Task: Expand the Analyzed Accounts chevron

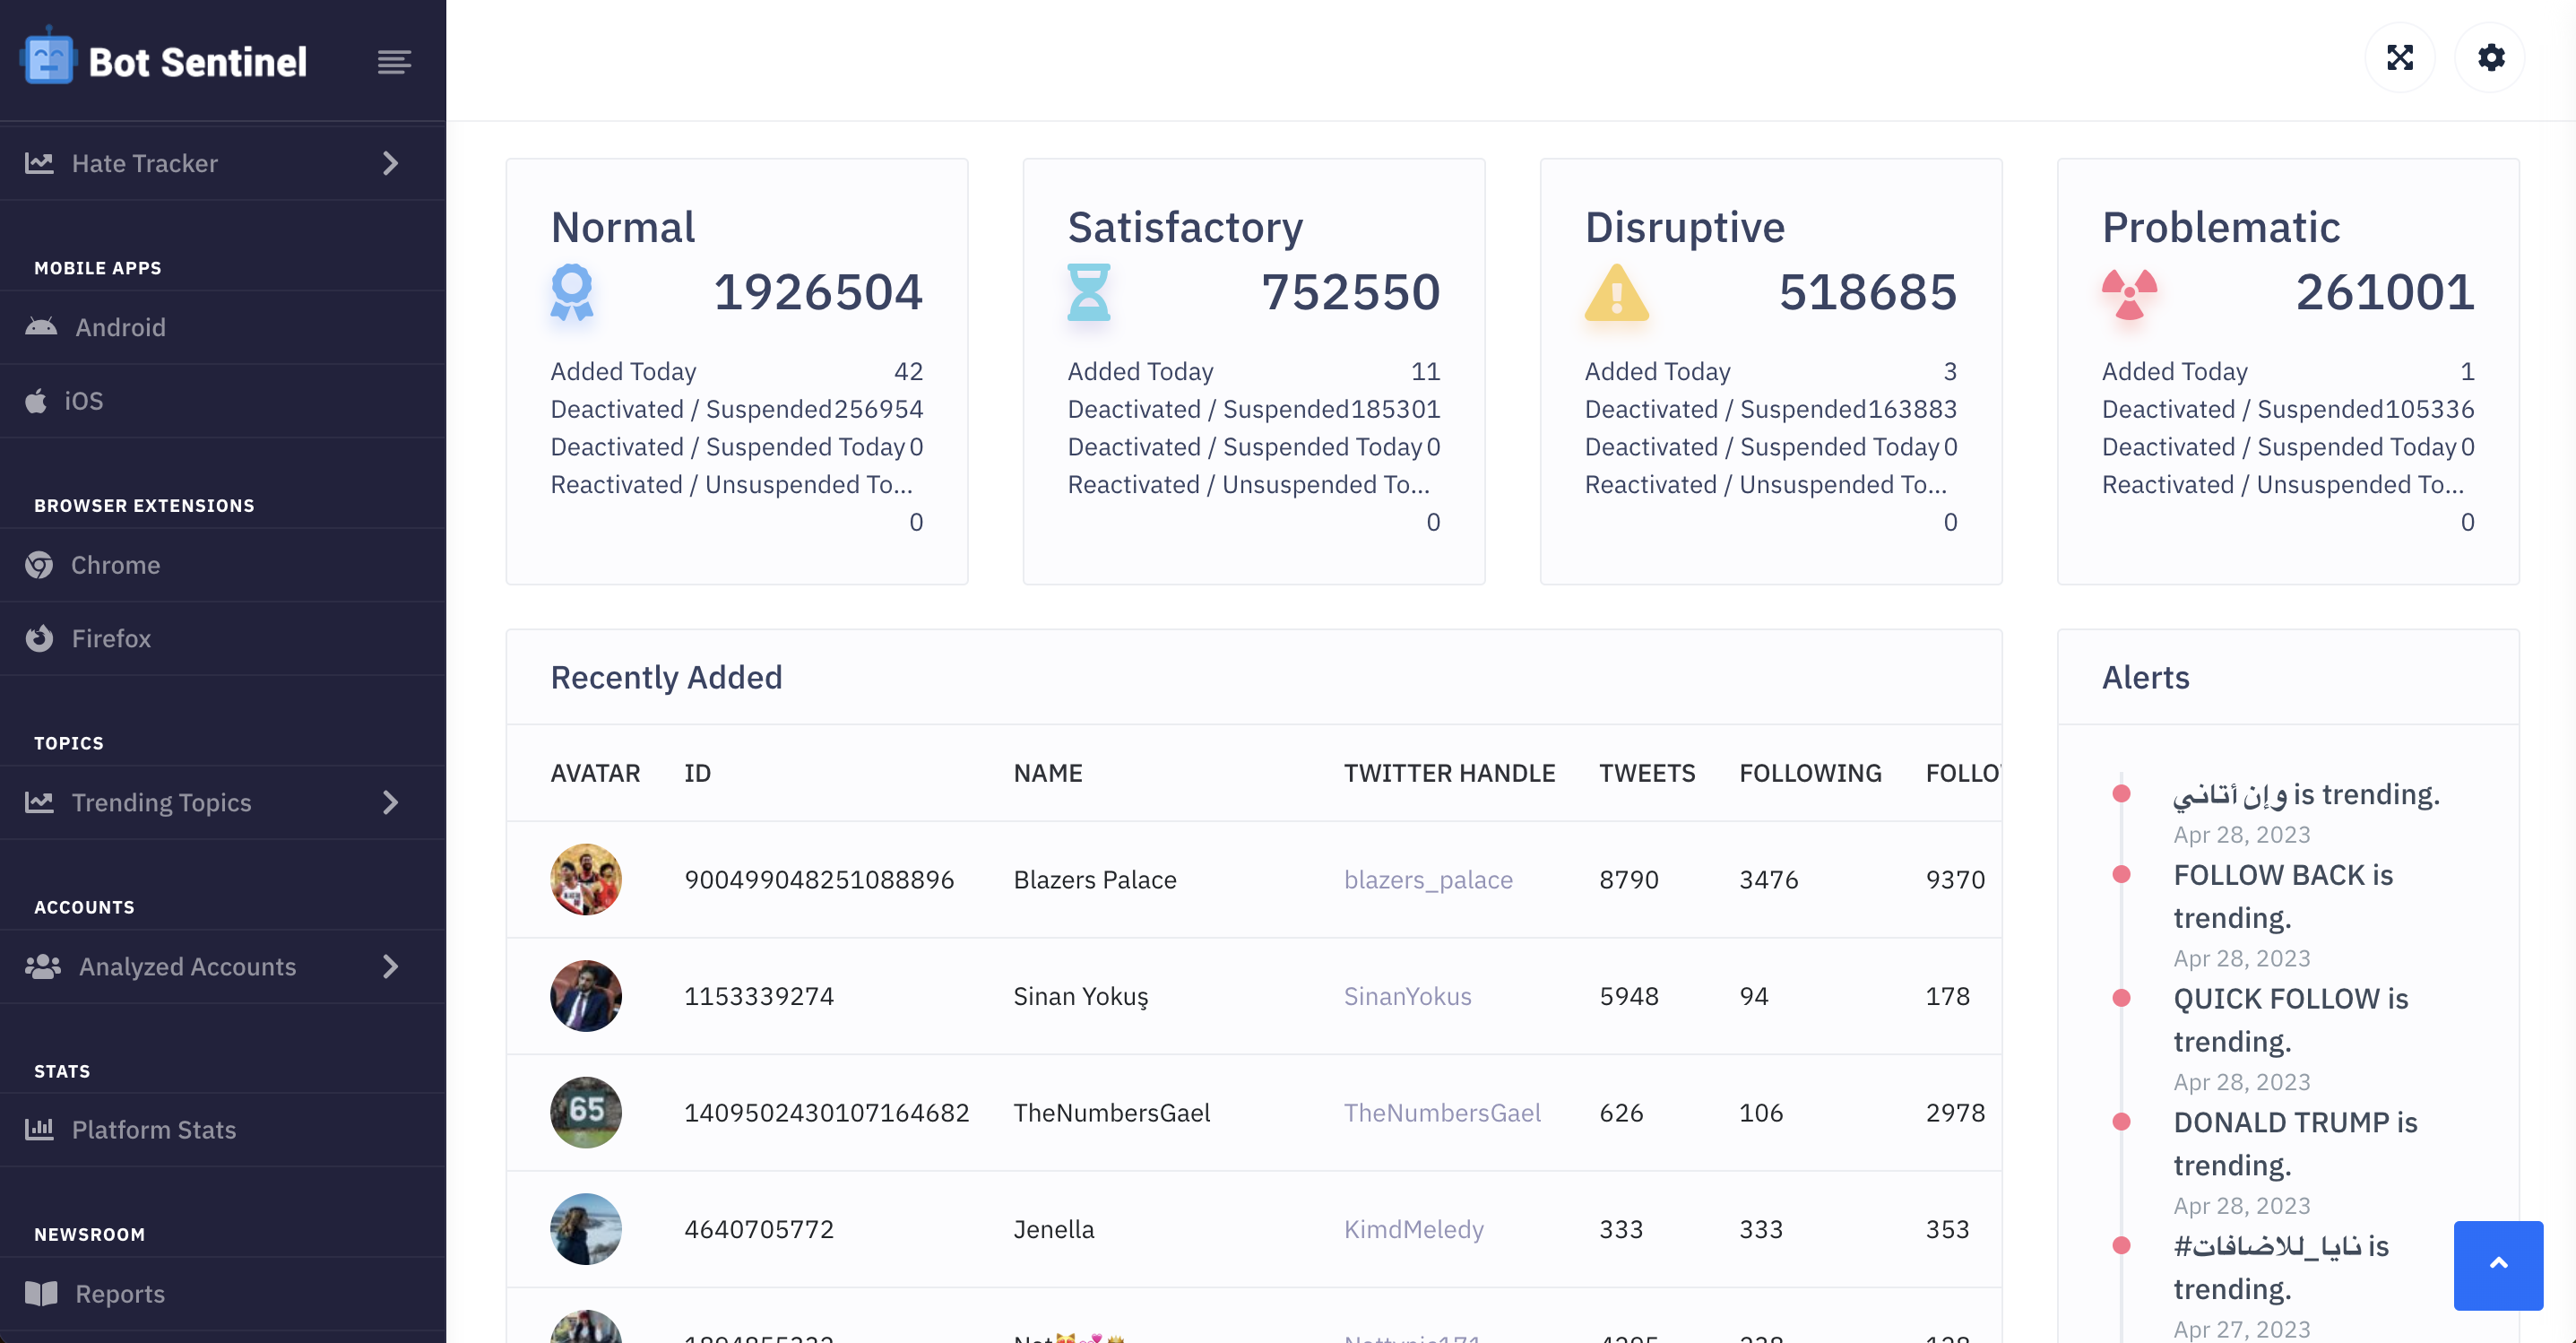Action: [x=391, y=966]
